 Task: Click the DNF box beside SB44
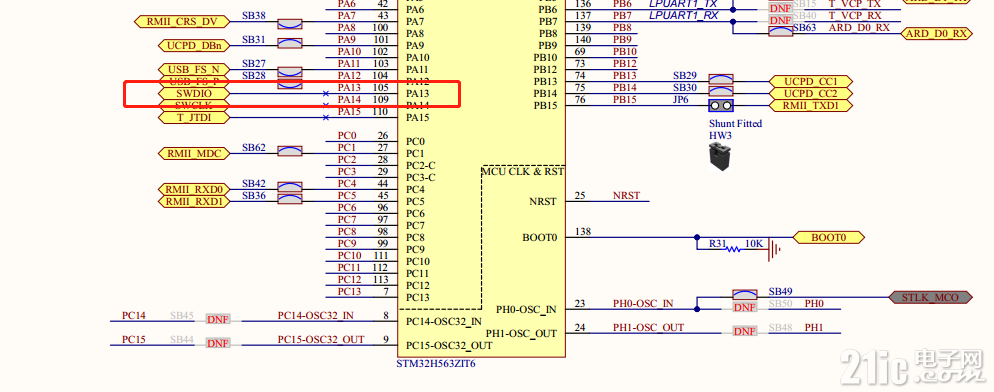tap(217, 343)
